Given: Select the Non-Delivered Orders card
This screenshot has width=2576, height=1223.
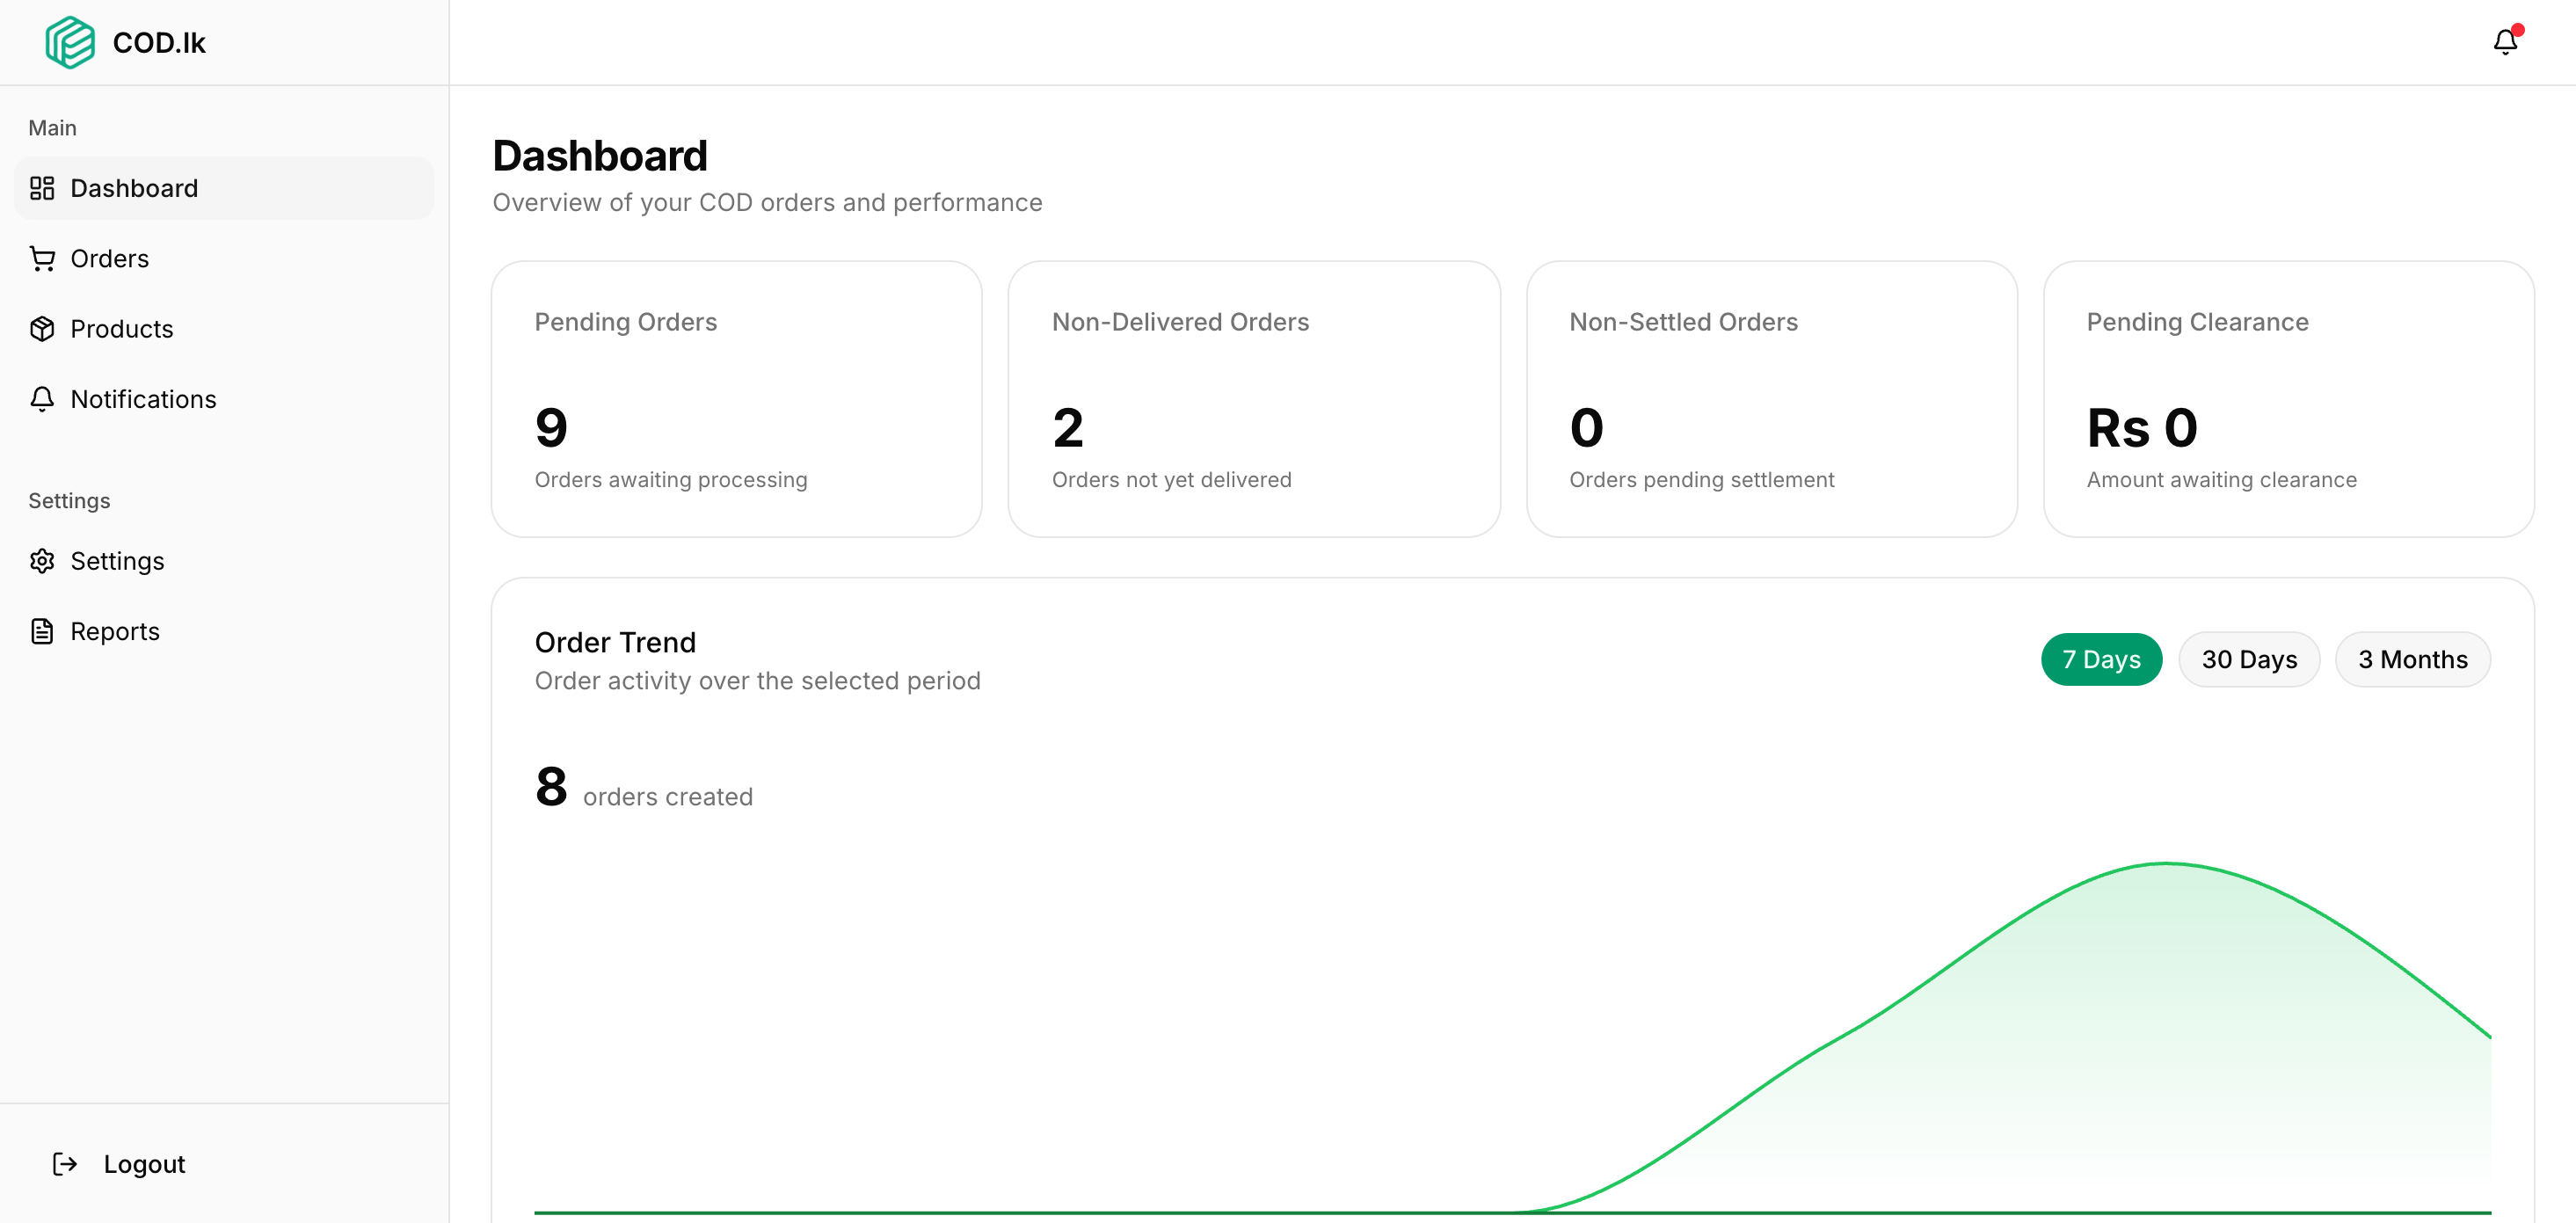Looking at the screenshot, I should 1254,398.
